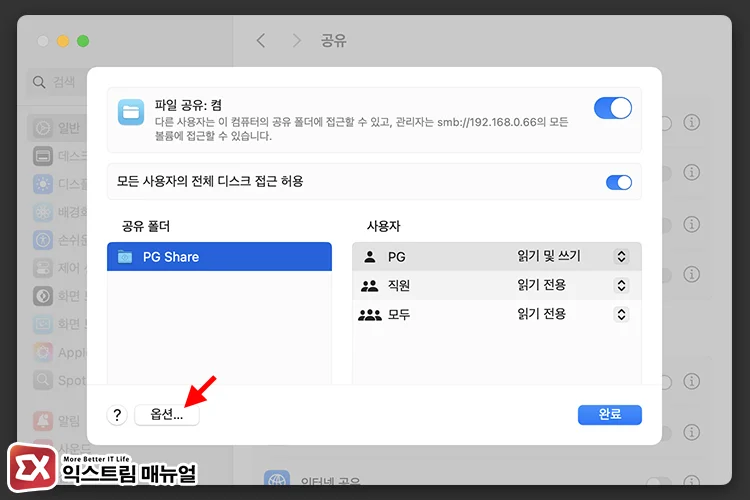Click the File Sharing folder icon

pyautogui.click(x=131, y=112)
